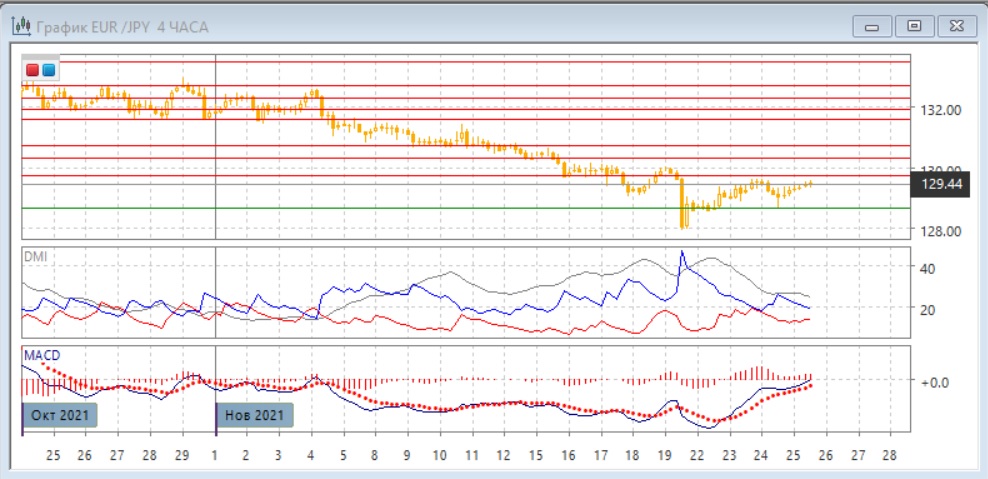
Task: Click the DMI indicator label
Action: (35, 257)
